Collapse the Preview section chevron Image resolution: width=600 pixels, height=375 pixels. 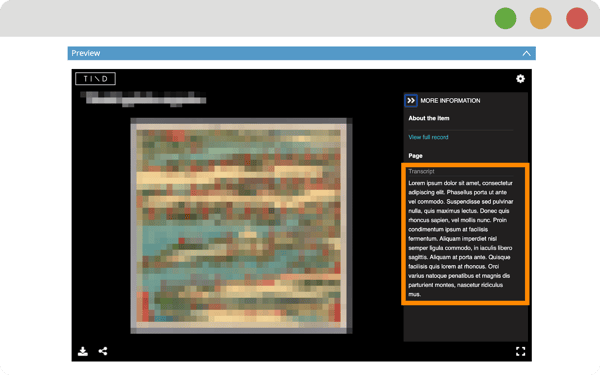point(527,54)
